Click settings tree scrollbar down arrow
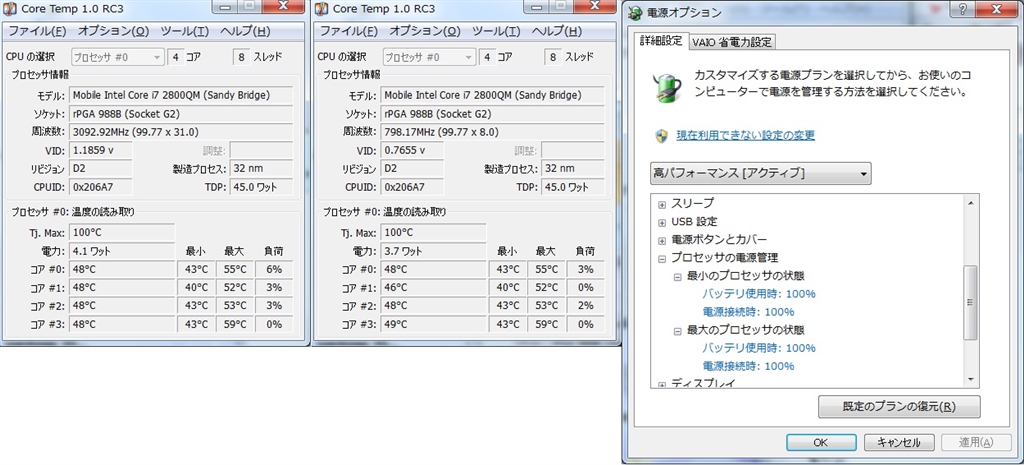The height and width of the screenshot is (465, 1024). click(x=970, y=379)
